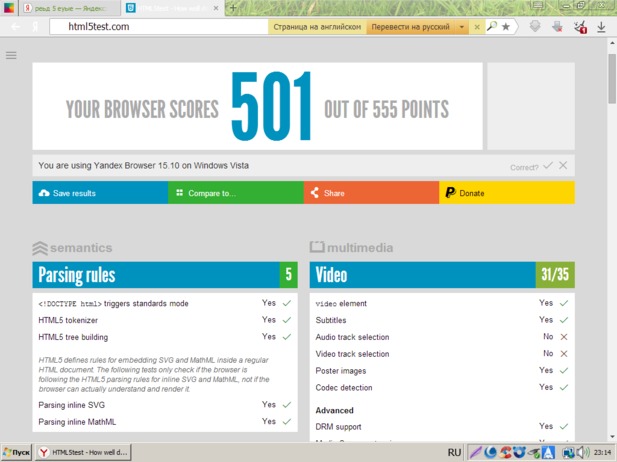Click 'HTML5 tokenizer' row
This screenshot has height=462, width=617.
(165, 320)
